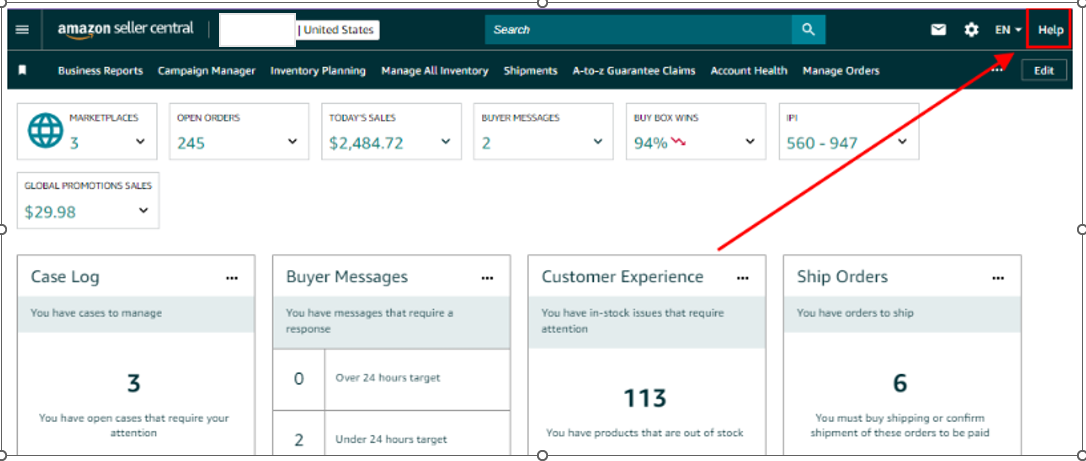Screen dimensions: 1086x461
Task: Select the Under 24 hours target row
Action: pos(391,433)
